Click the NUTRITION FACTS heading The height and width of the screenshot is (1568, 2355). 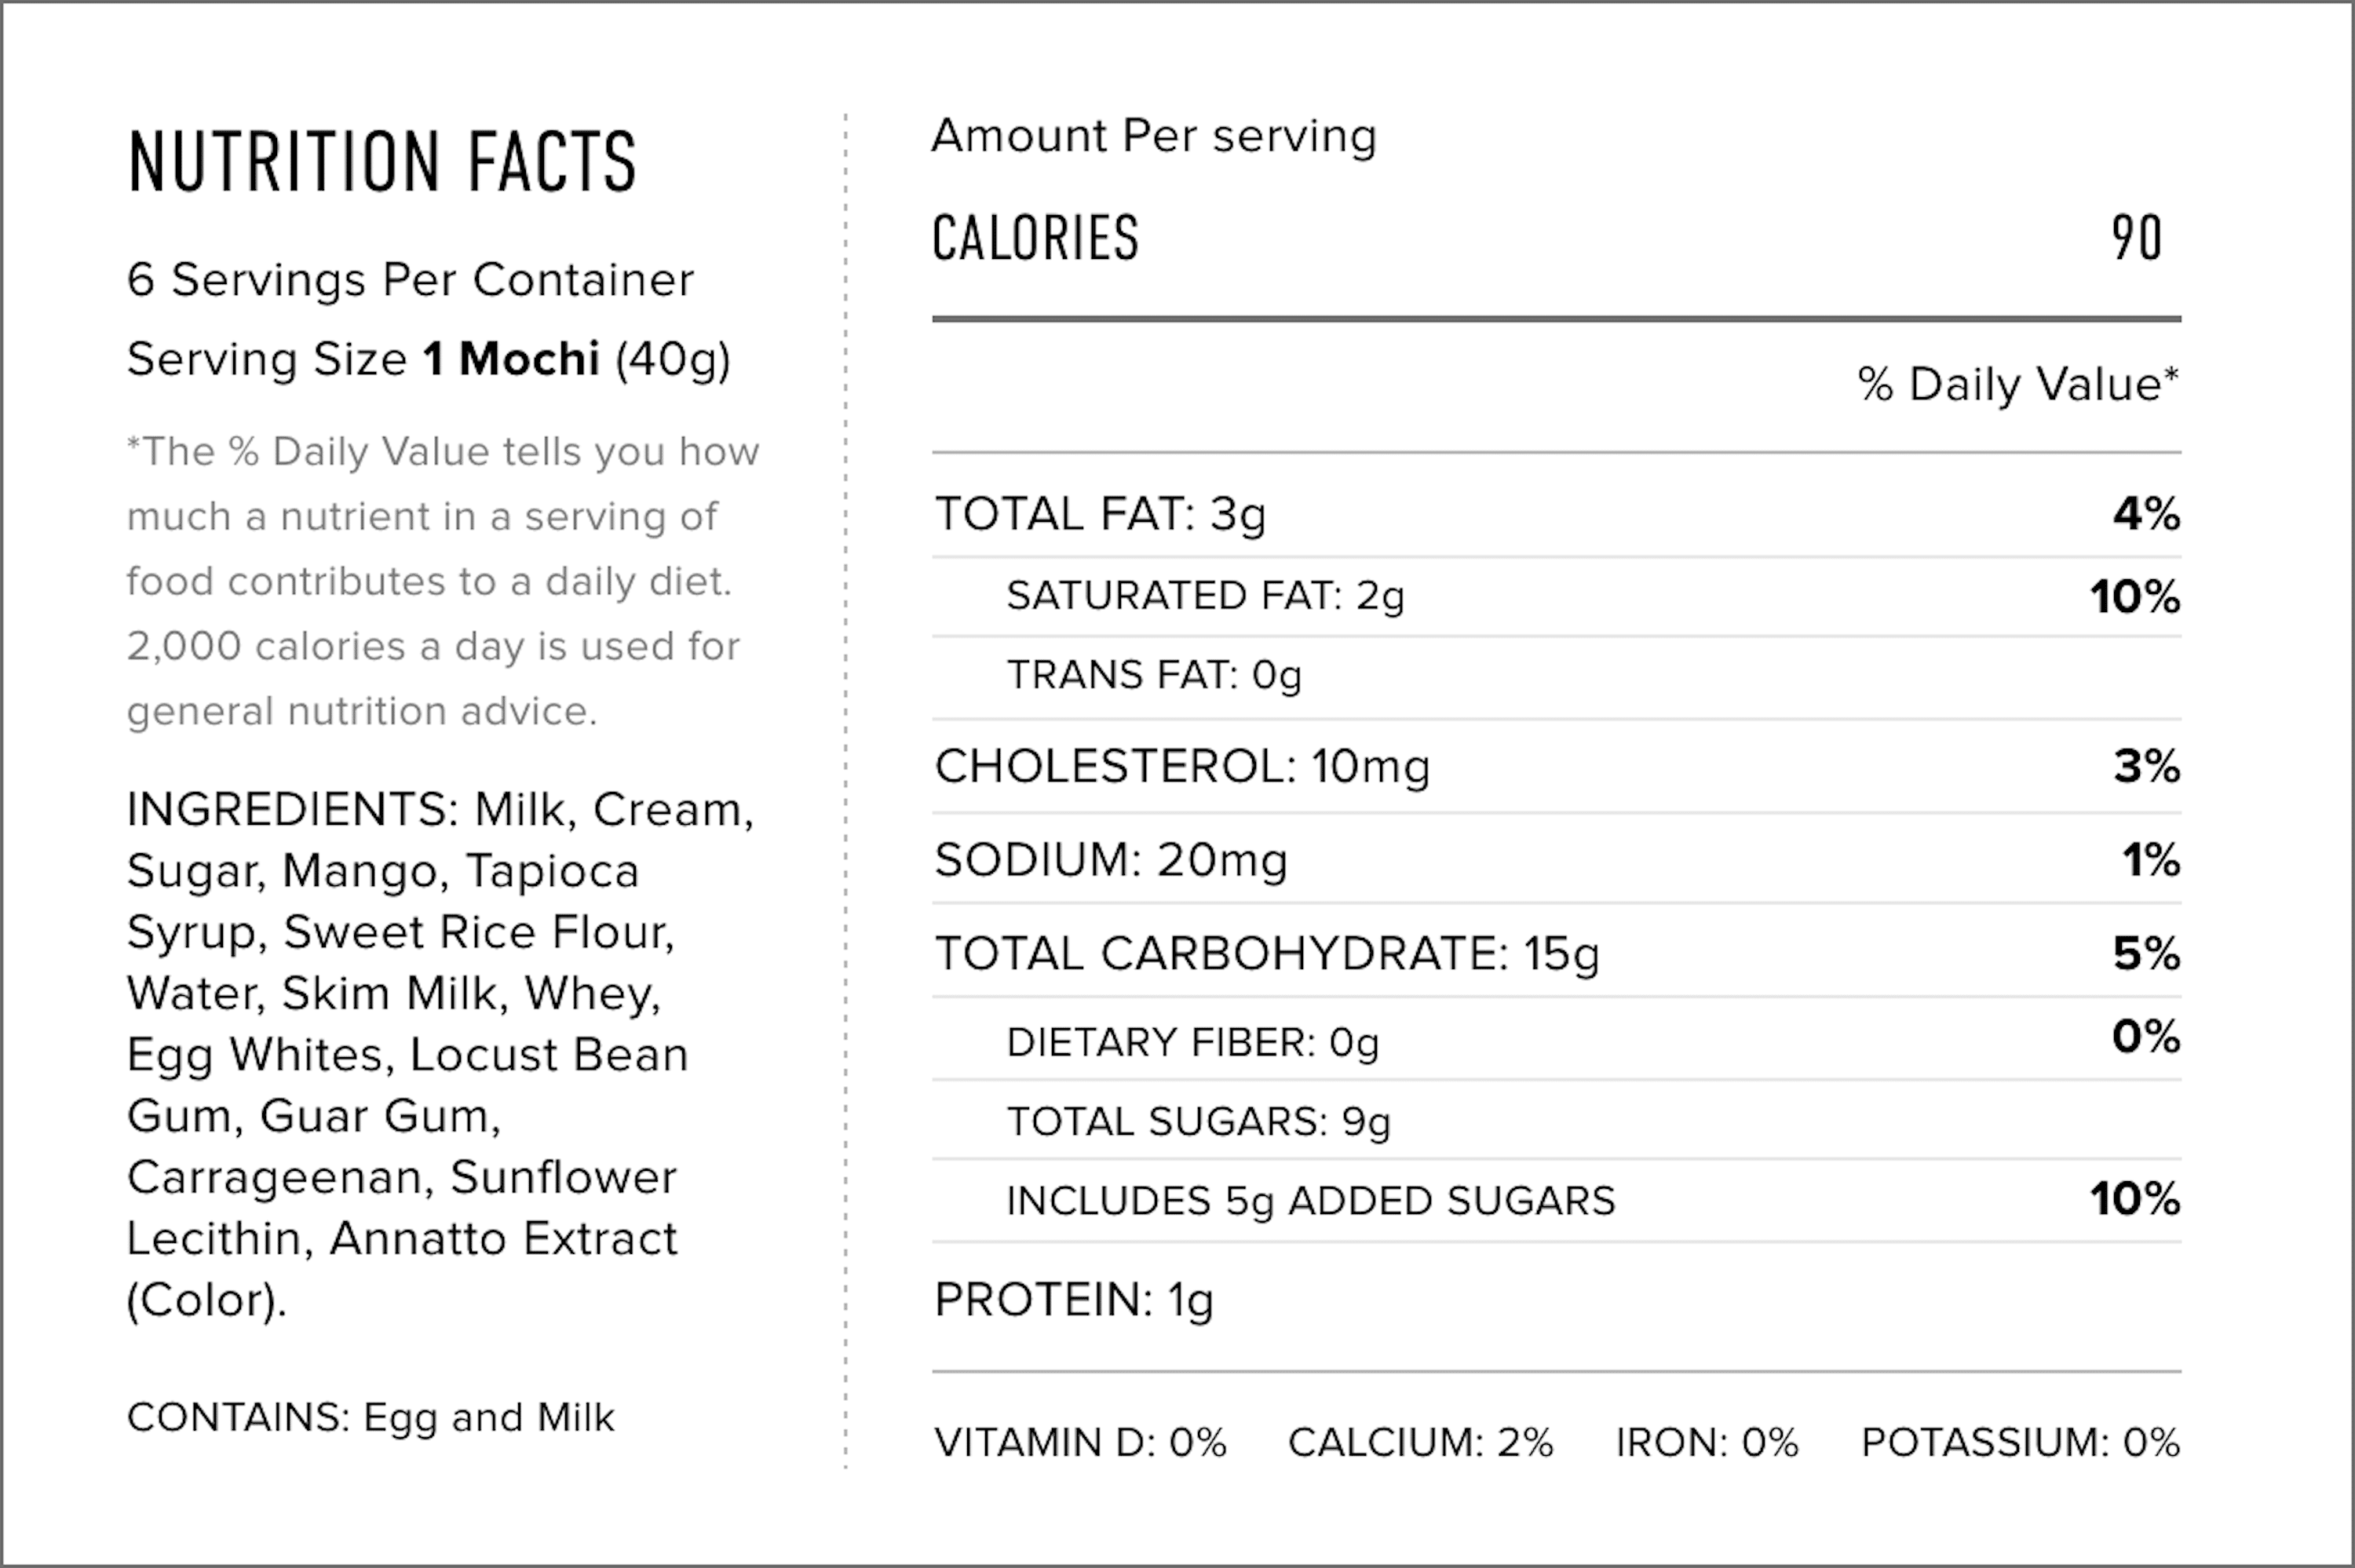pyautogui.click(x=382, y=161)
